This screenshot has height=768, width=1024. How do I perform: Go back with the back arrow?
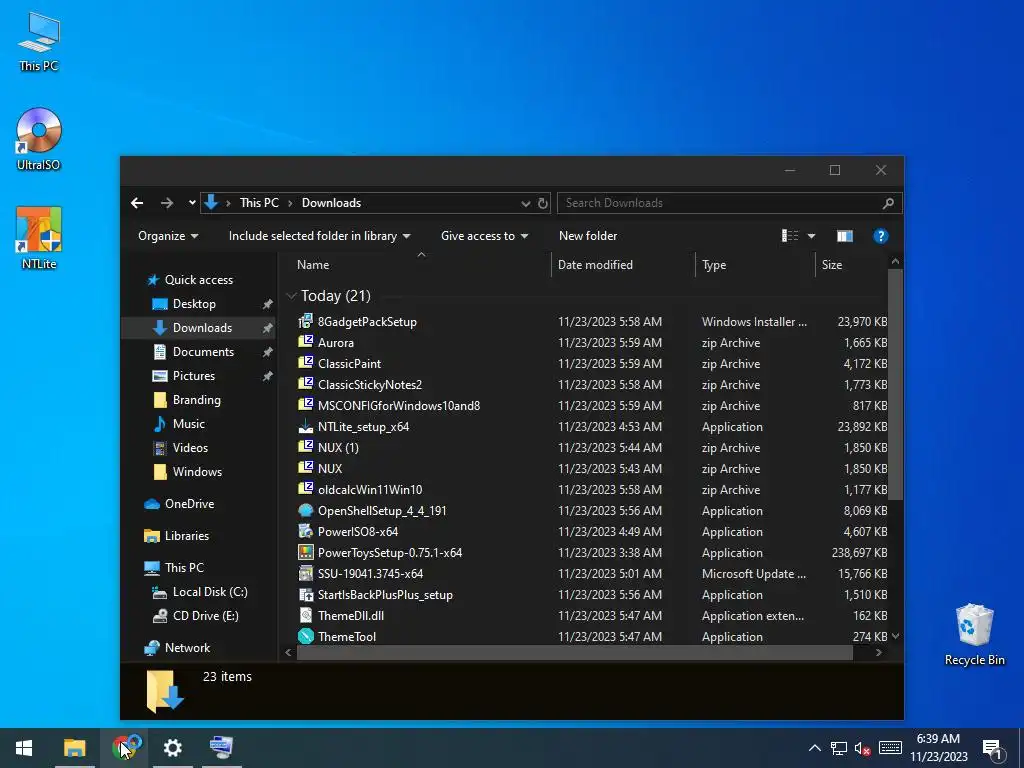(137, 203)
